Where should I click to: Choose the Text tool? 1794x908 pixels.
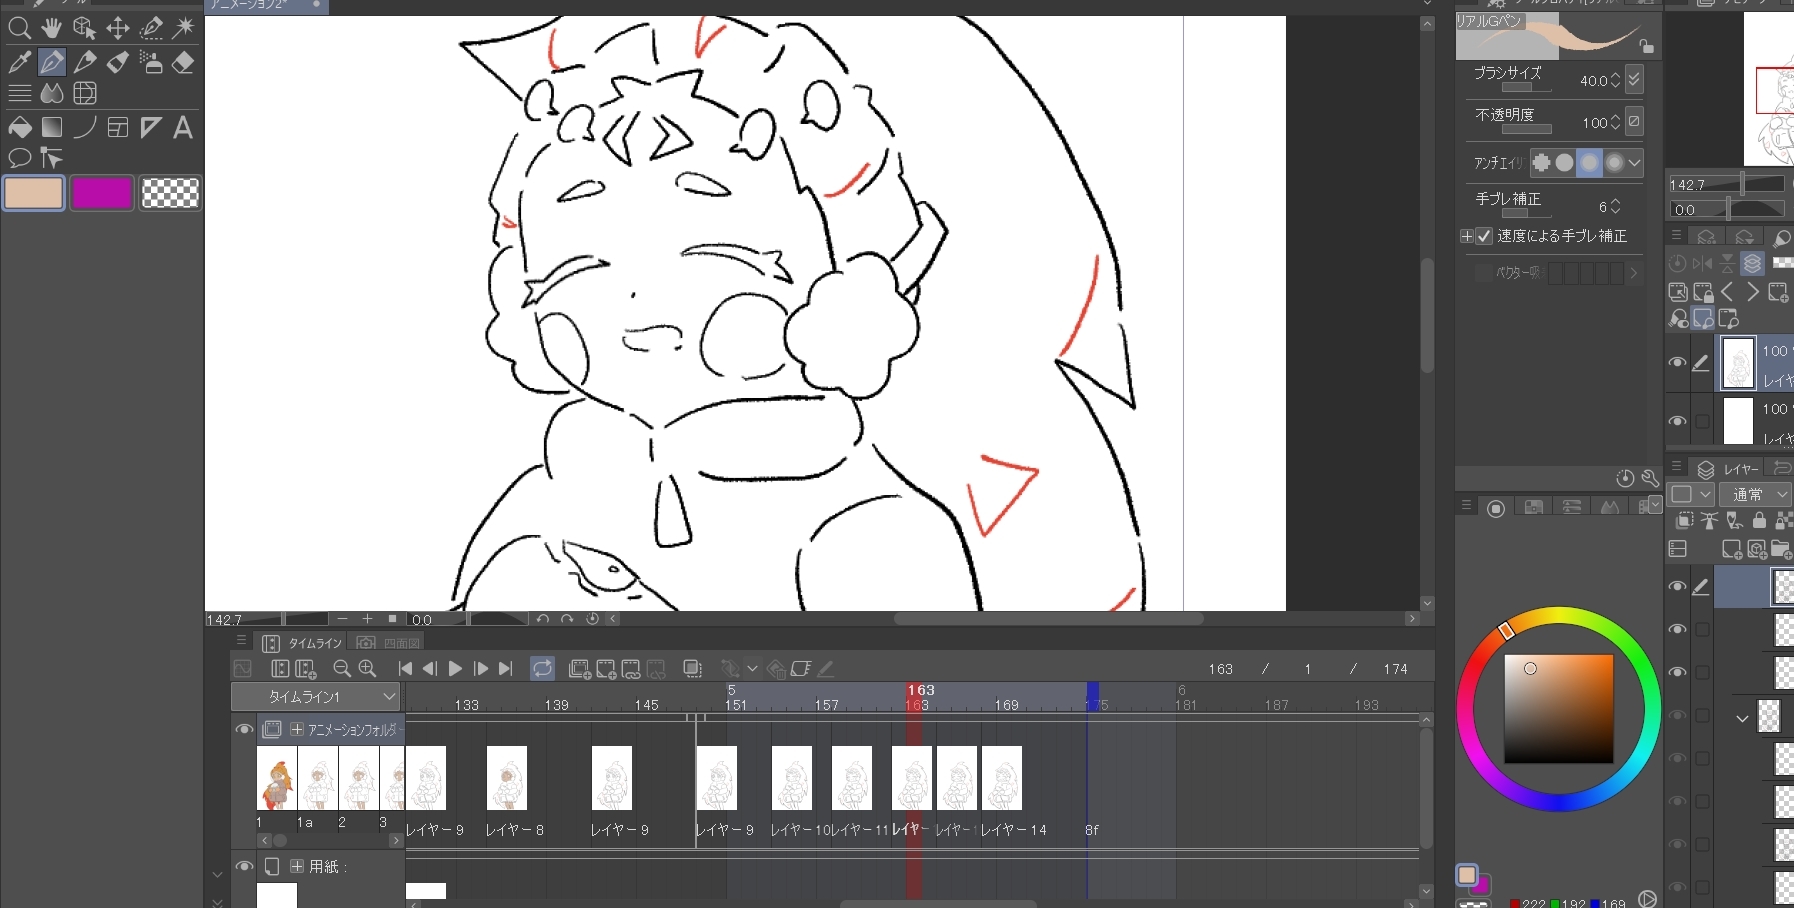183,128
